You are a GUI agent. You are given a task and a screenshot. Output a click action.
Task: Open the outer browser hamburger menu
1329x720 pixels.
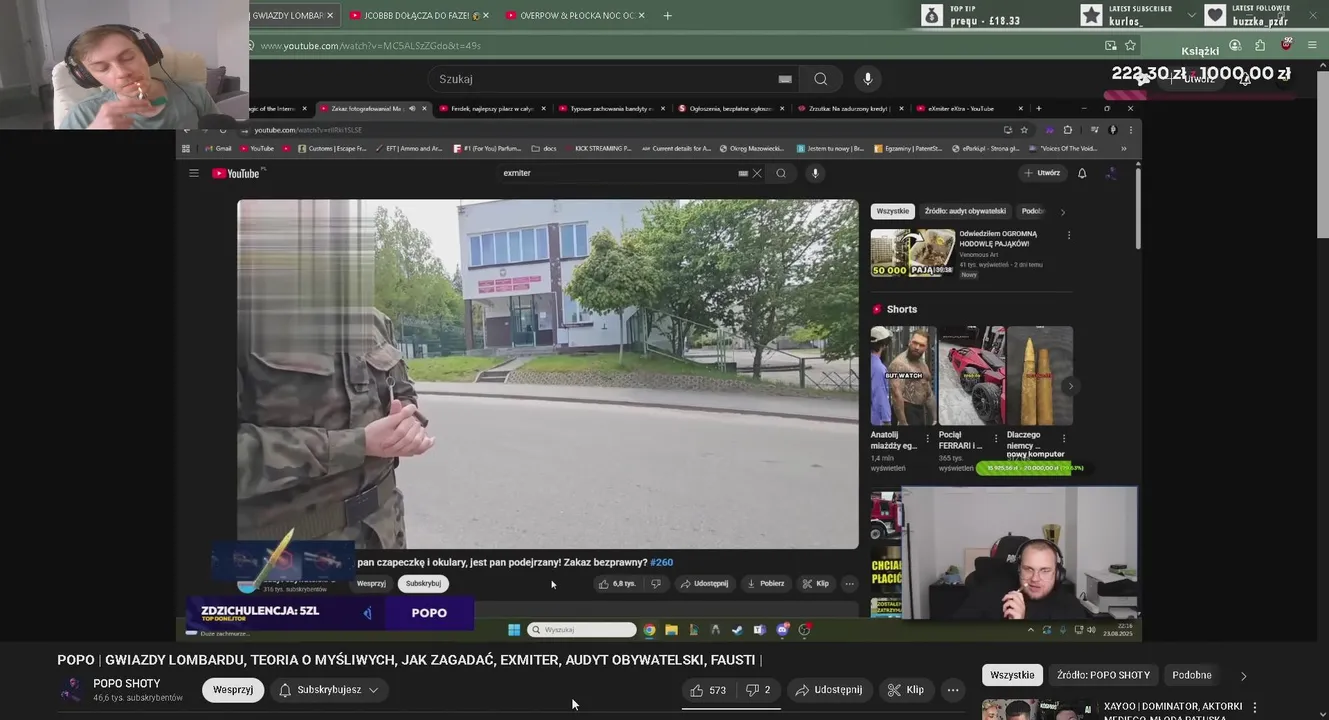tap(1312, 45)
